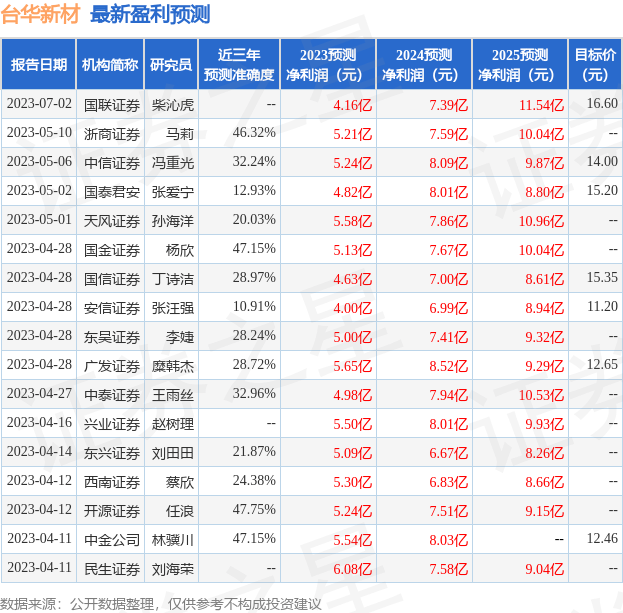Click the 目标价 column header
623x613 pixels.
pyautogui.click(x=595, y=65)
